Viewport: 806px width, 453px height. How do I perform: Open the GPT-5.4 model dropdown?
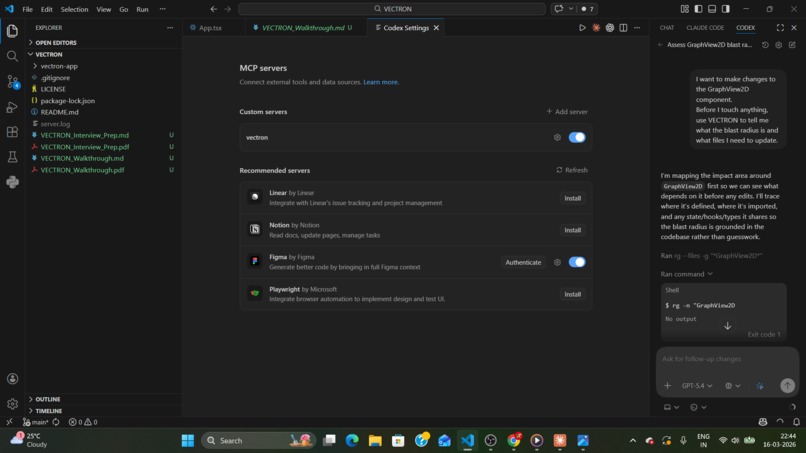(x=697, y=386)
